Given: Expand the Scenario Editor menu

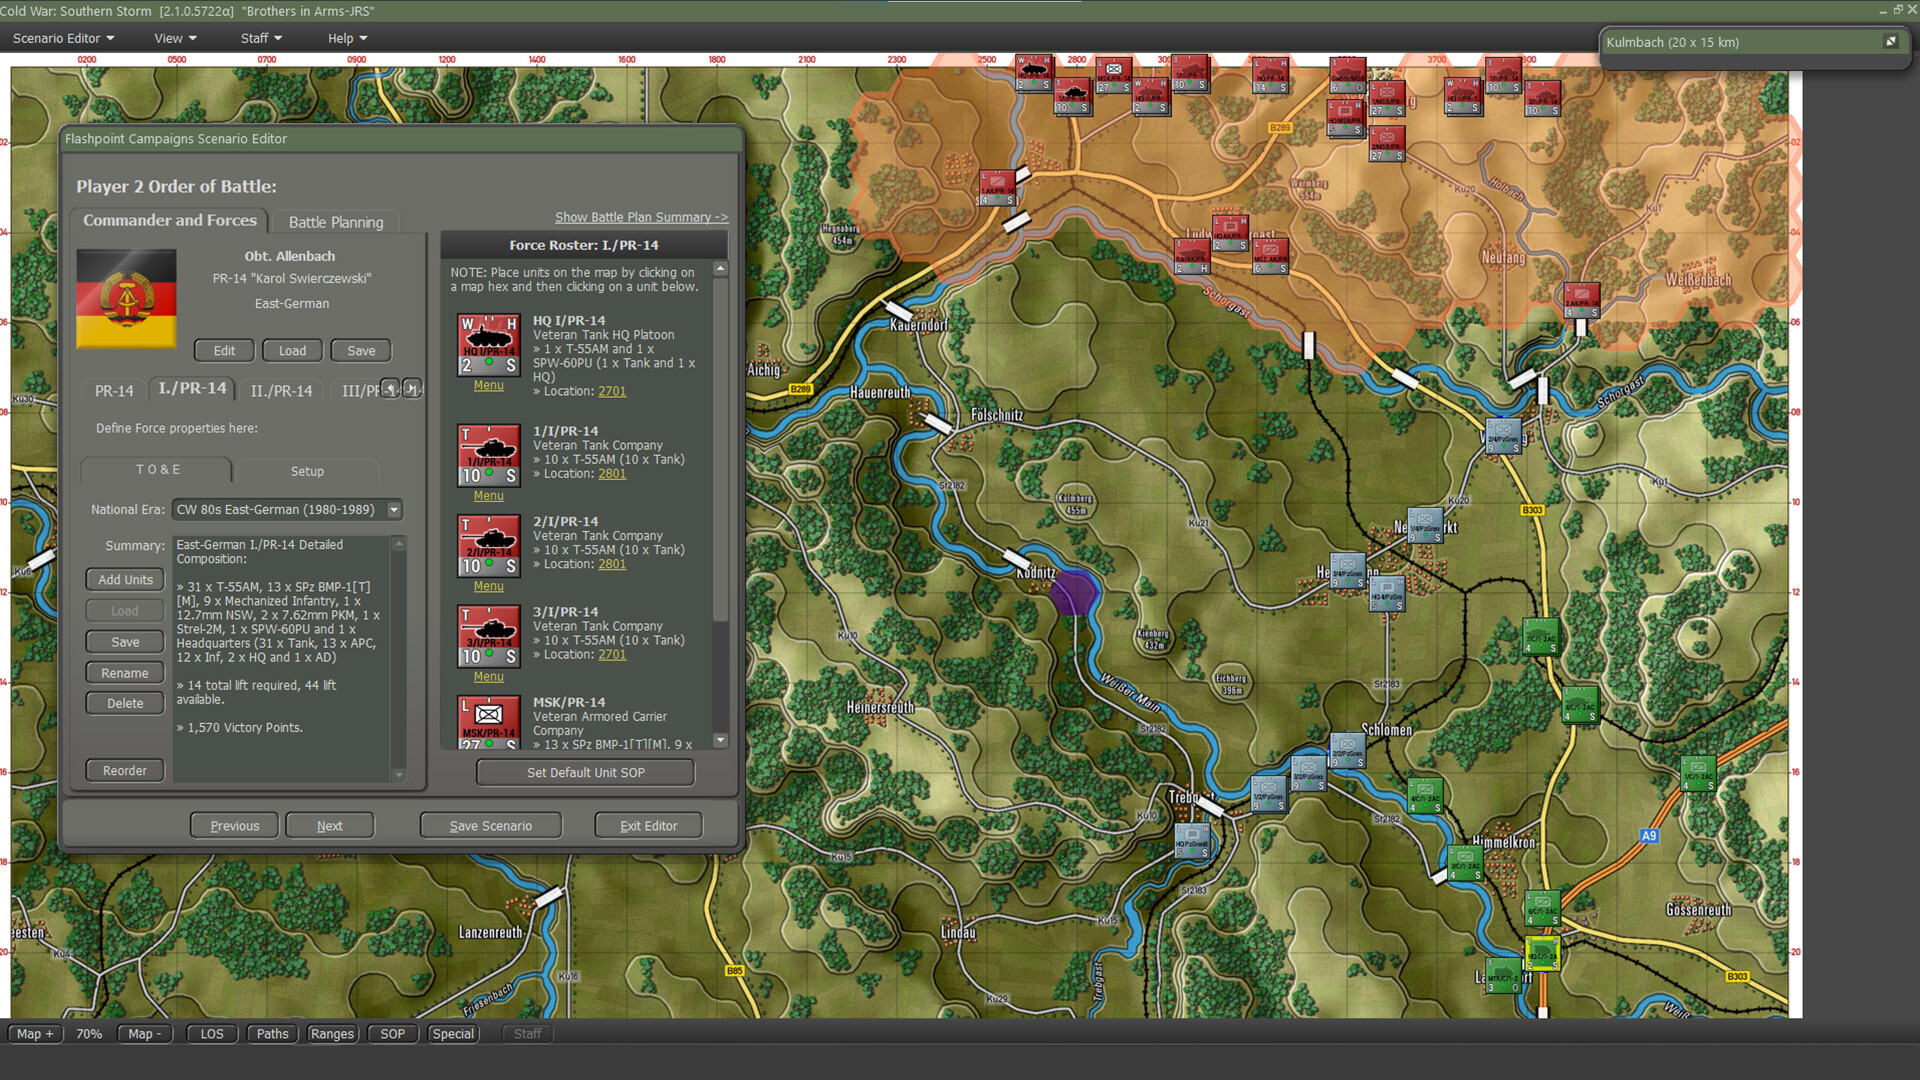Looking at the screenshot, I should (x=57, y=38).
